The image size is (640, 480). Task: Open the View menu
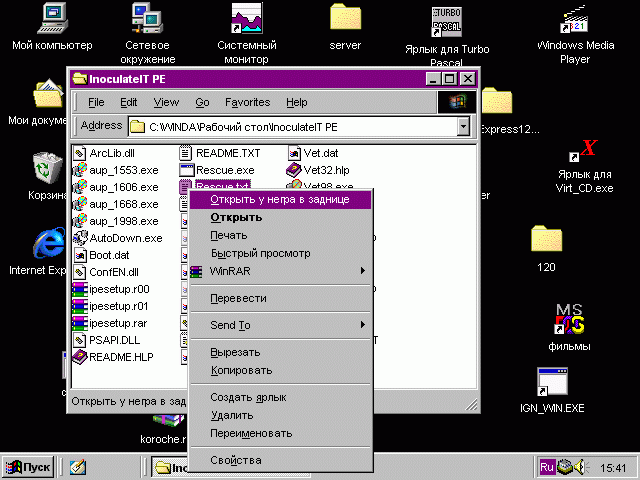166,102
